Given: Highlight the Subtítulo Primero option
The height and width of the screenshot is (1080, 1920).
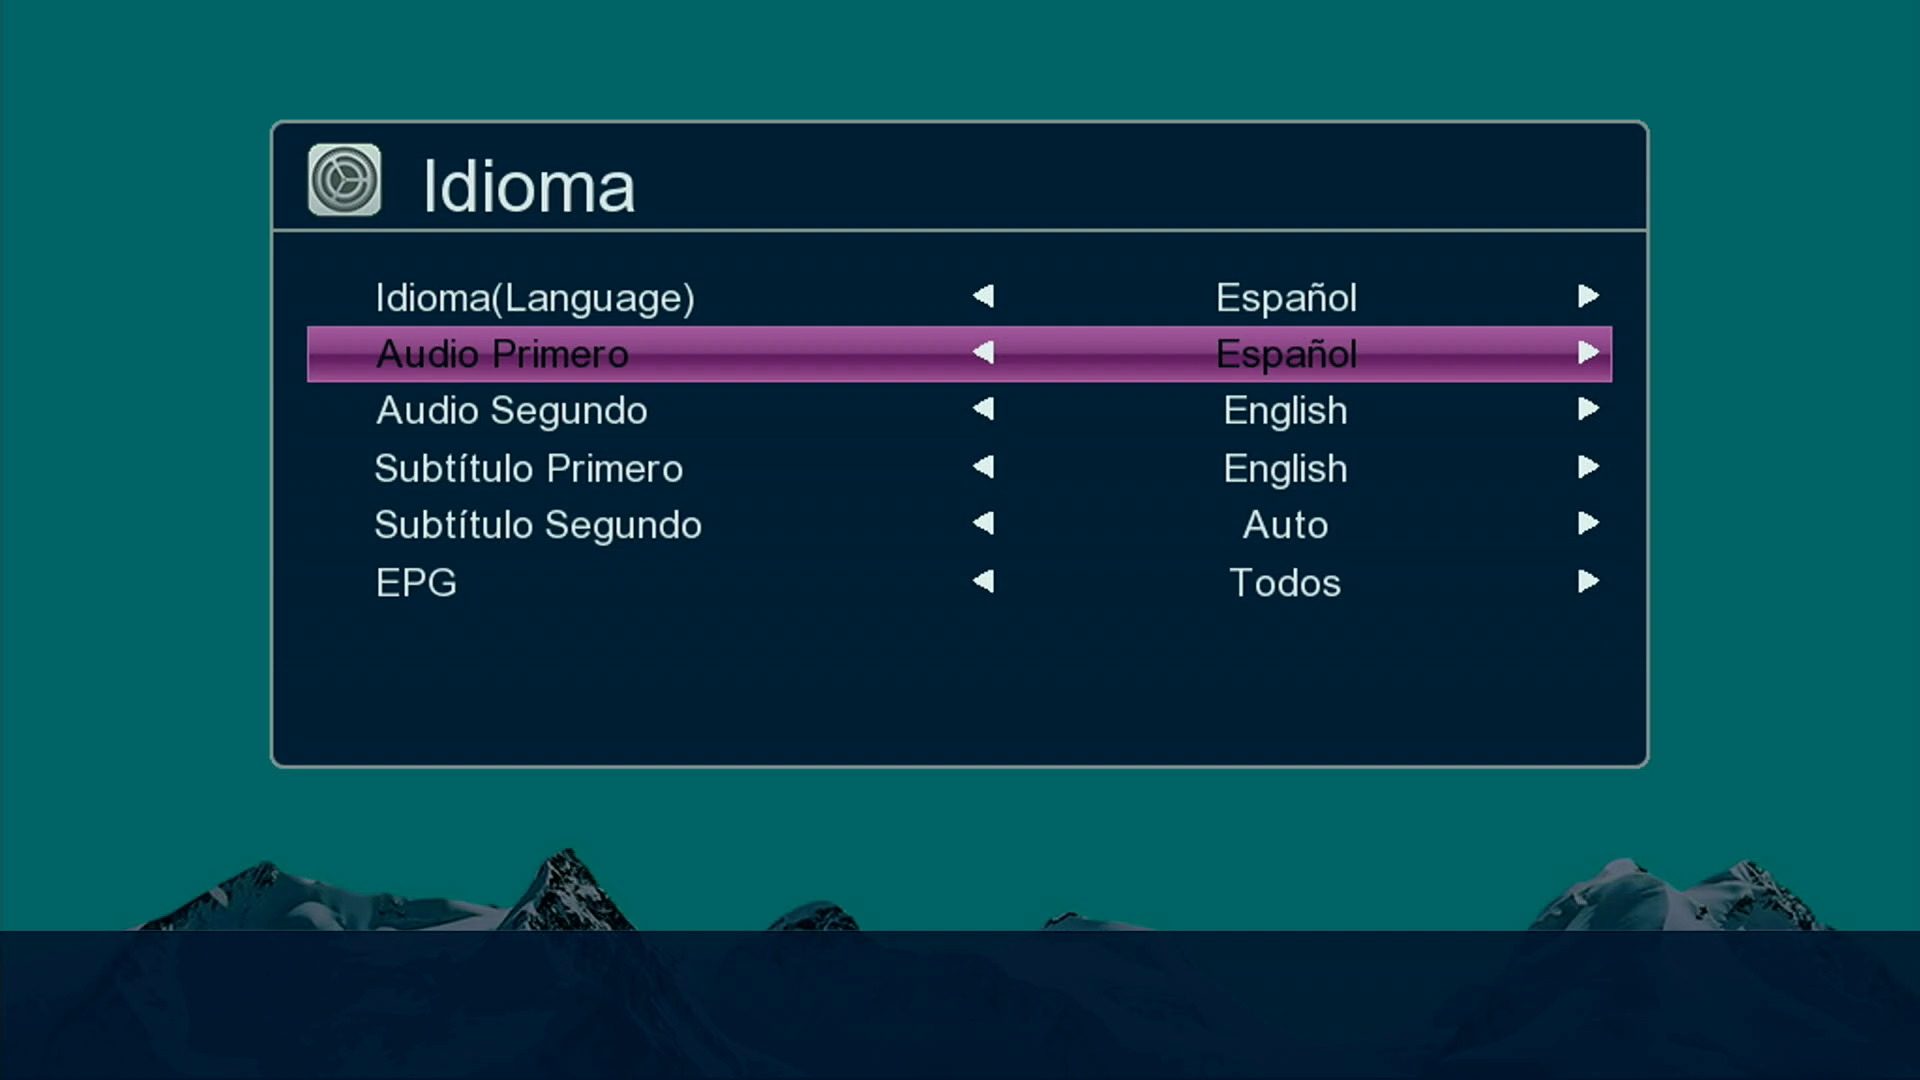Looking at the screenshot, I should pyautogui.click(x=528, y=468).
